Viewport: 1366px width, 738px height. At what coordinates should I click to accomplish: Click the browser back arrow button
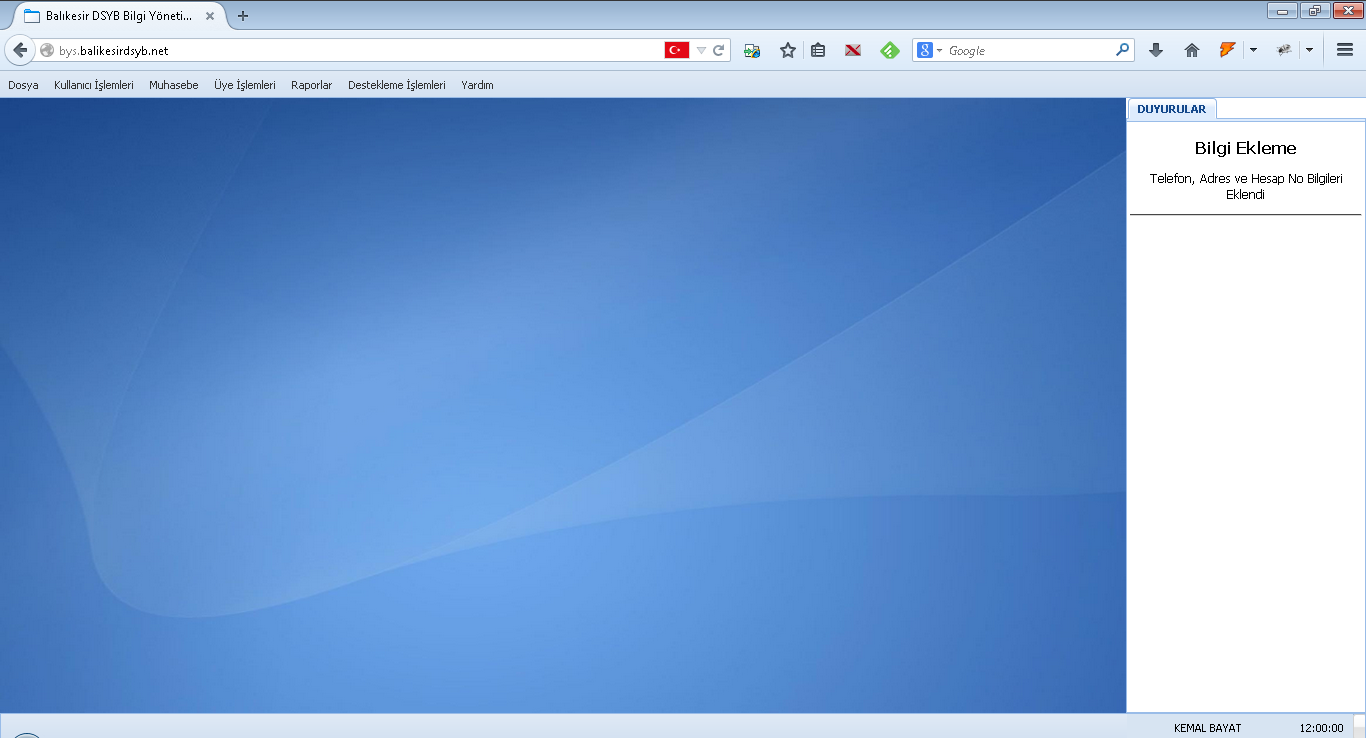click(20, 50)
